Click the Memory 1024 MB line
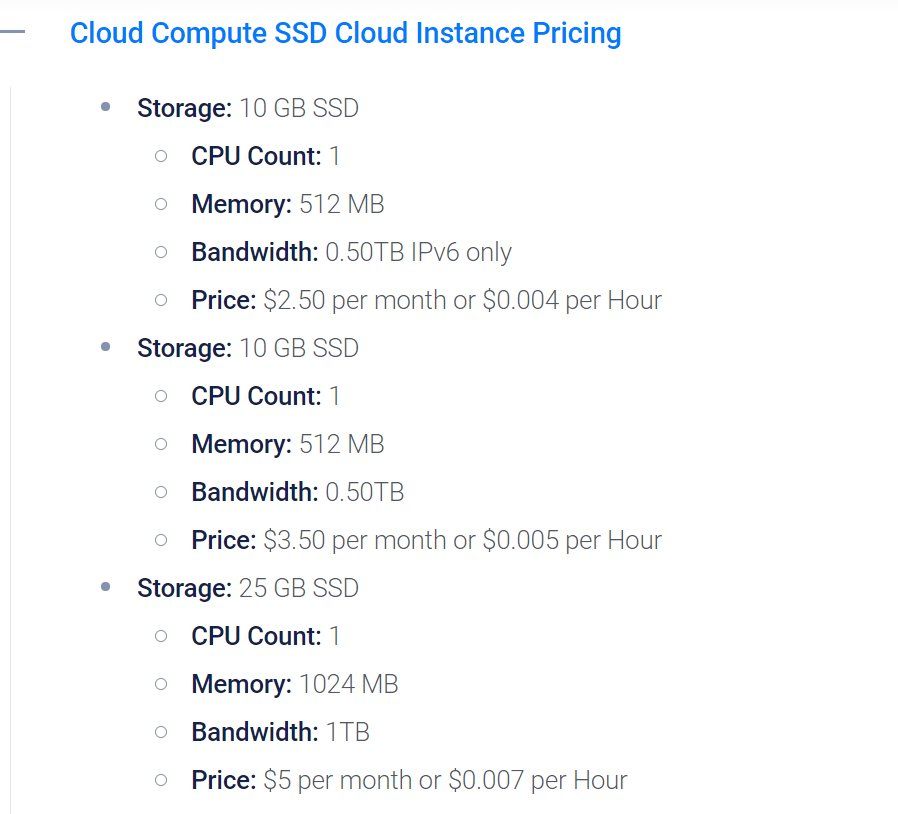Screen dimensions: 898x814 (295, 685)
